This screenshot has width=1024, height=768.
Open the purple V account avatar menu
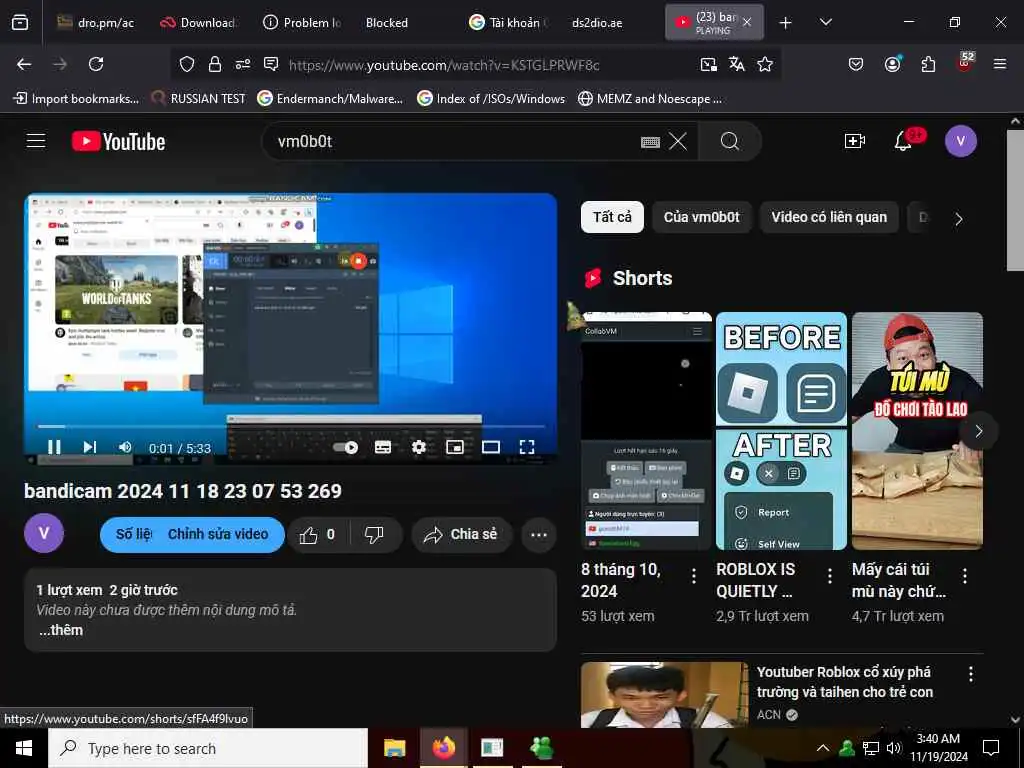tap(960, 141)
